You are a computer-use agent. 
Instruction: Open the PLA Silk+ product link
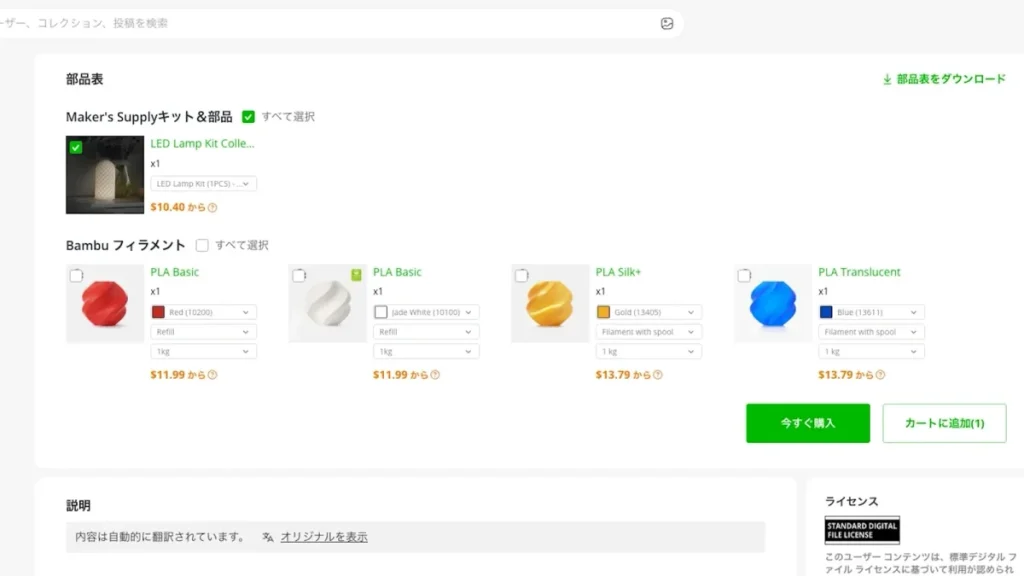(x=618, y=272)
